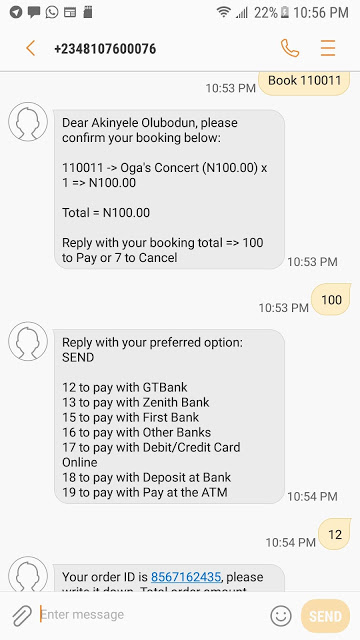The height and width of the screenshot is (640, 360).
Task: Tap the Wi-Fi status icon
Action: tap(224, 12)
